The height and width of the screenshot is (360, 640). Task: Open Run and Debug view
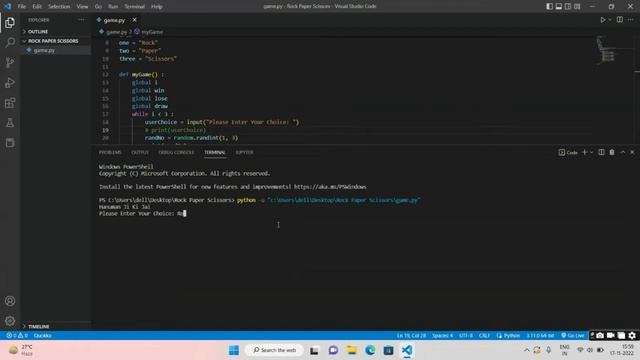(x=10, y=82)
